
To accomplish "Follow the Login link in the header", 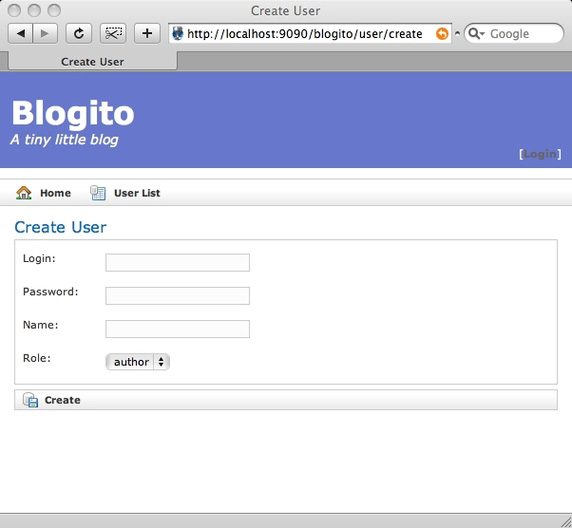I will [540, 154].
